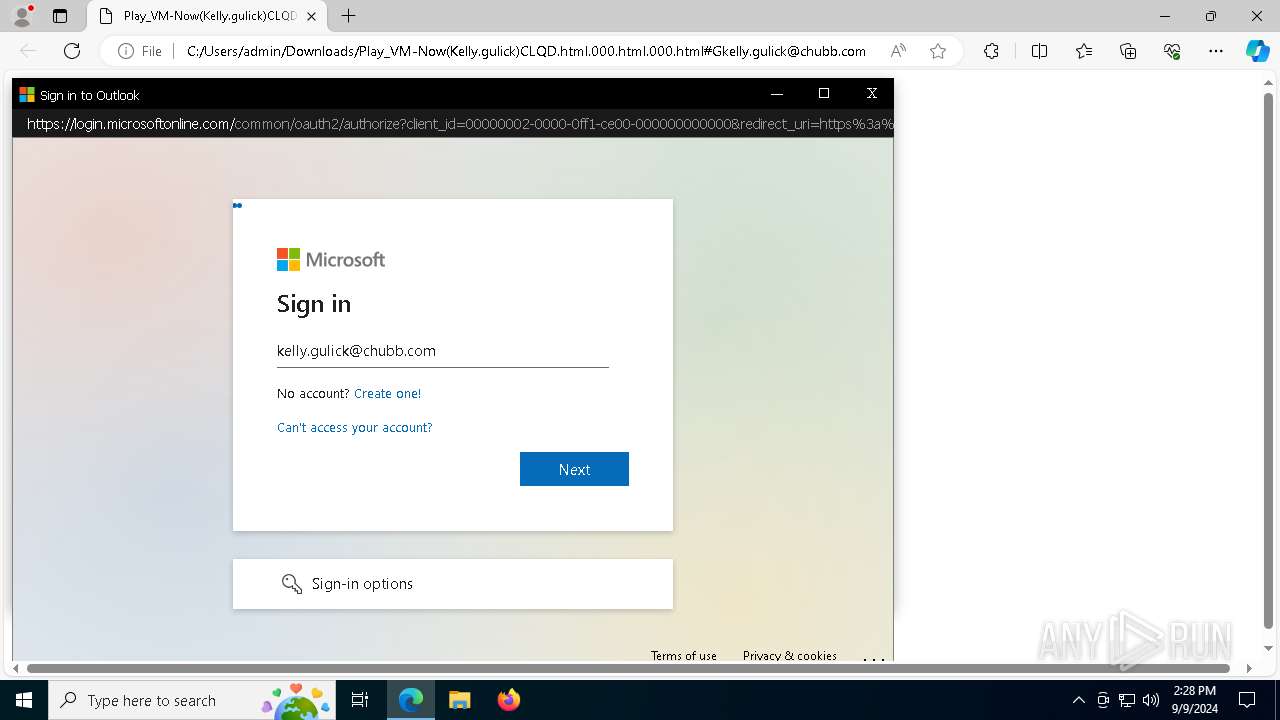Click fake Outlook window minimize dash
The image size is (1280, 720).
777,93
